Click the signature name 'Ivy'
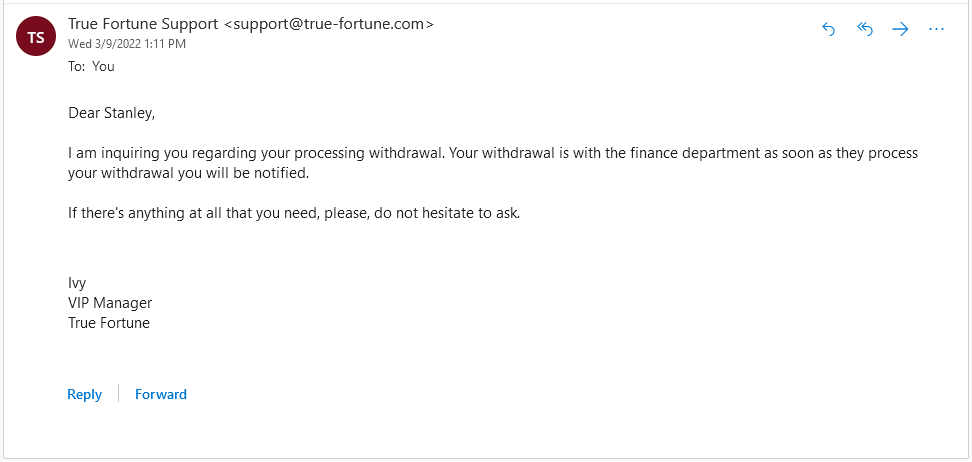 point(77,283)
